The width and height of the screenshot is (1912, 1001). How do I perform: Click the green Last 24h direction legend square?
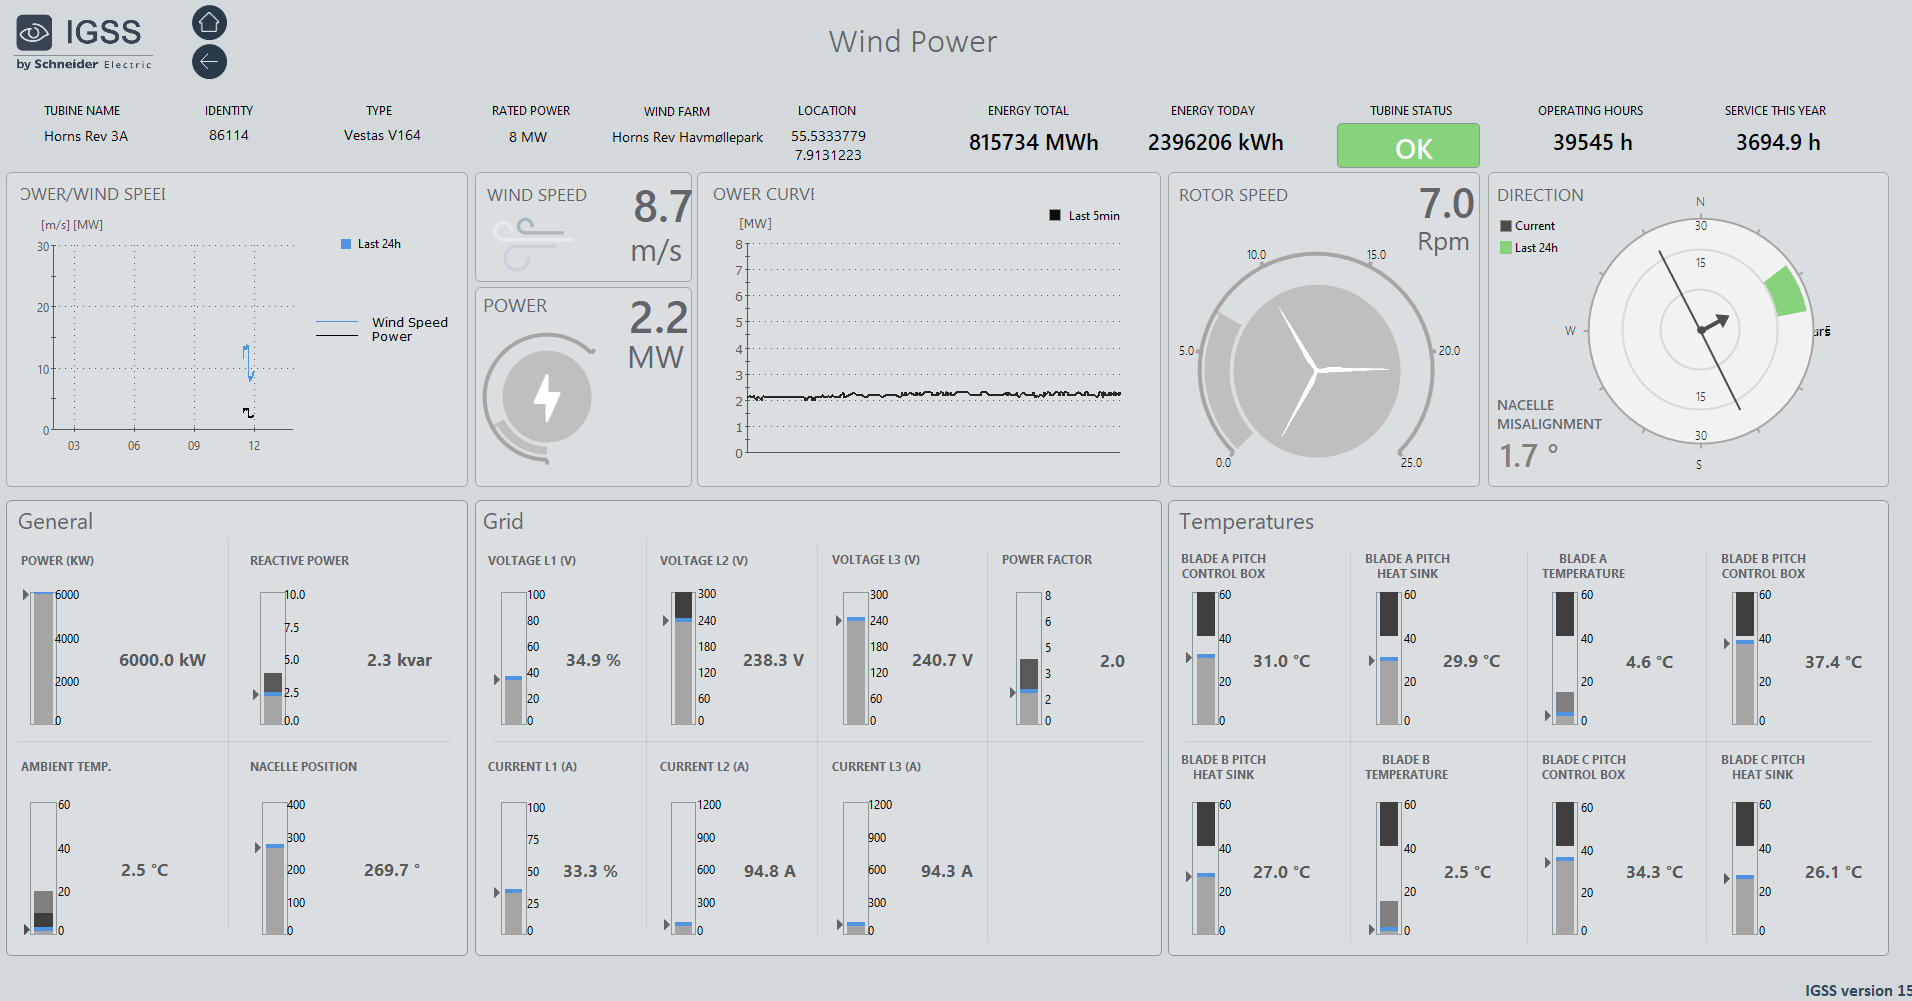[x=1505, y=248]
